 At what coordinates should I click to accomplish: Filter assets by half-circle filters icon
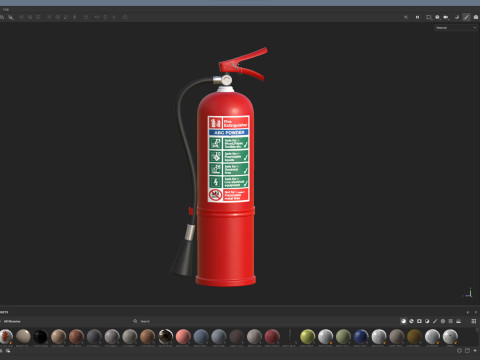pos(427,321)
